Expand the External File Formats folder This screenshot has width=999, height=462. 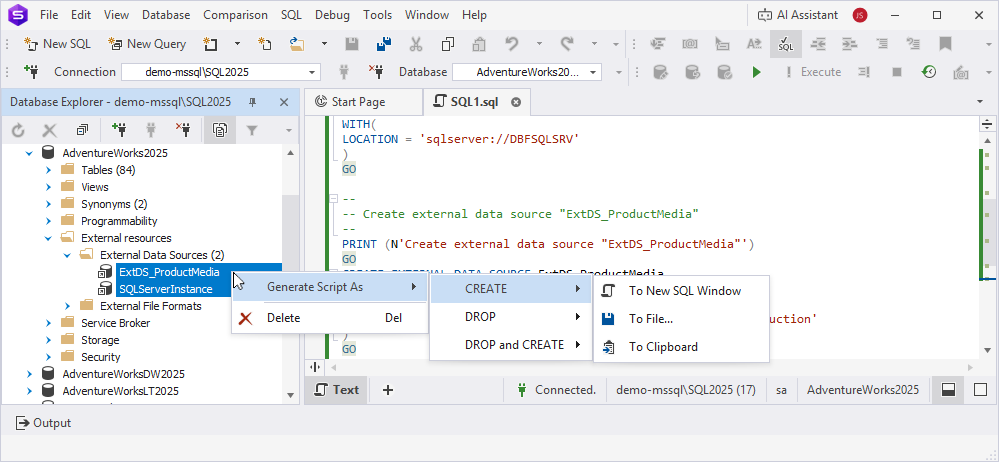pos(68,307)
